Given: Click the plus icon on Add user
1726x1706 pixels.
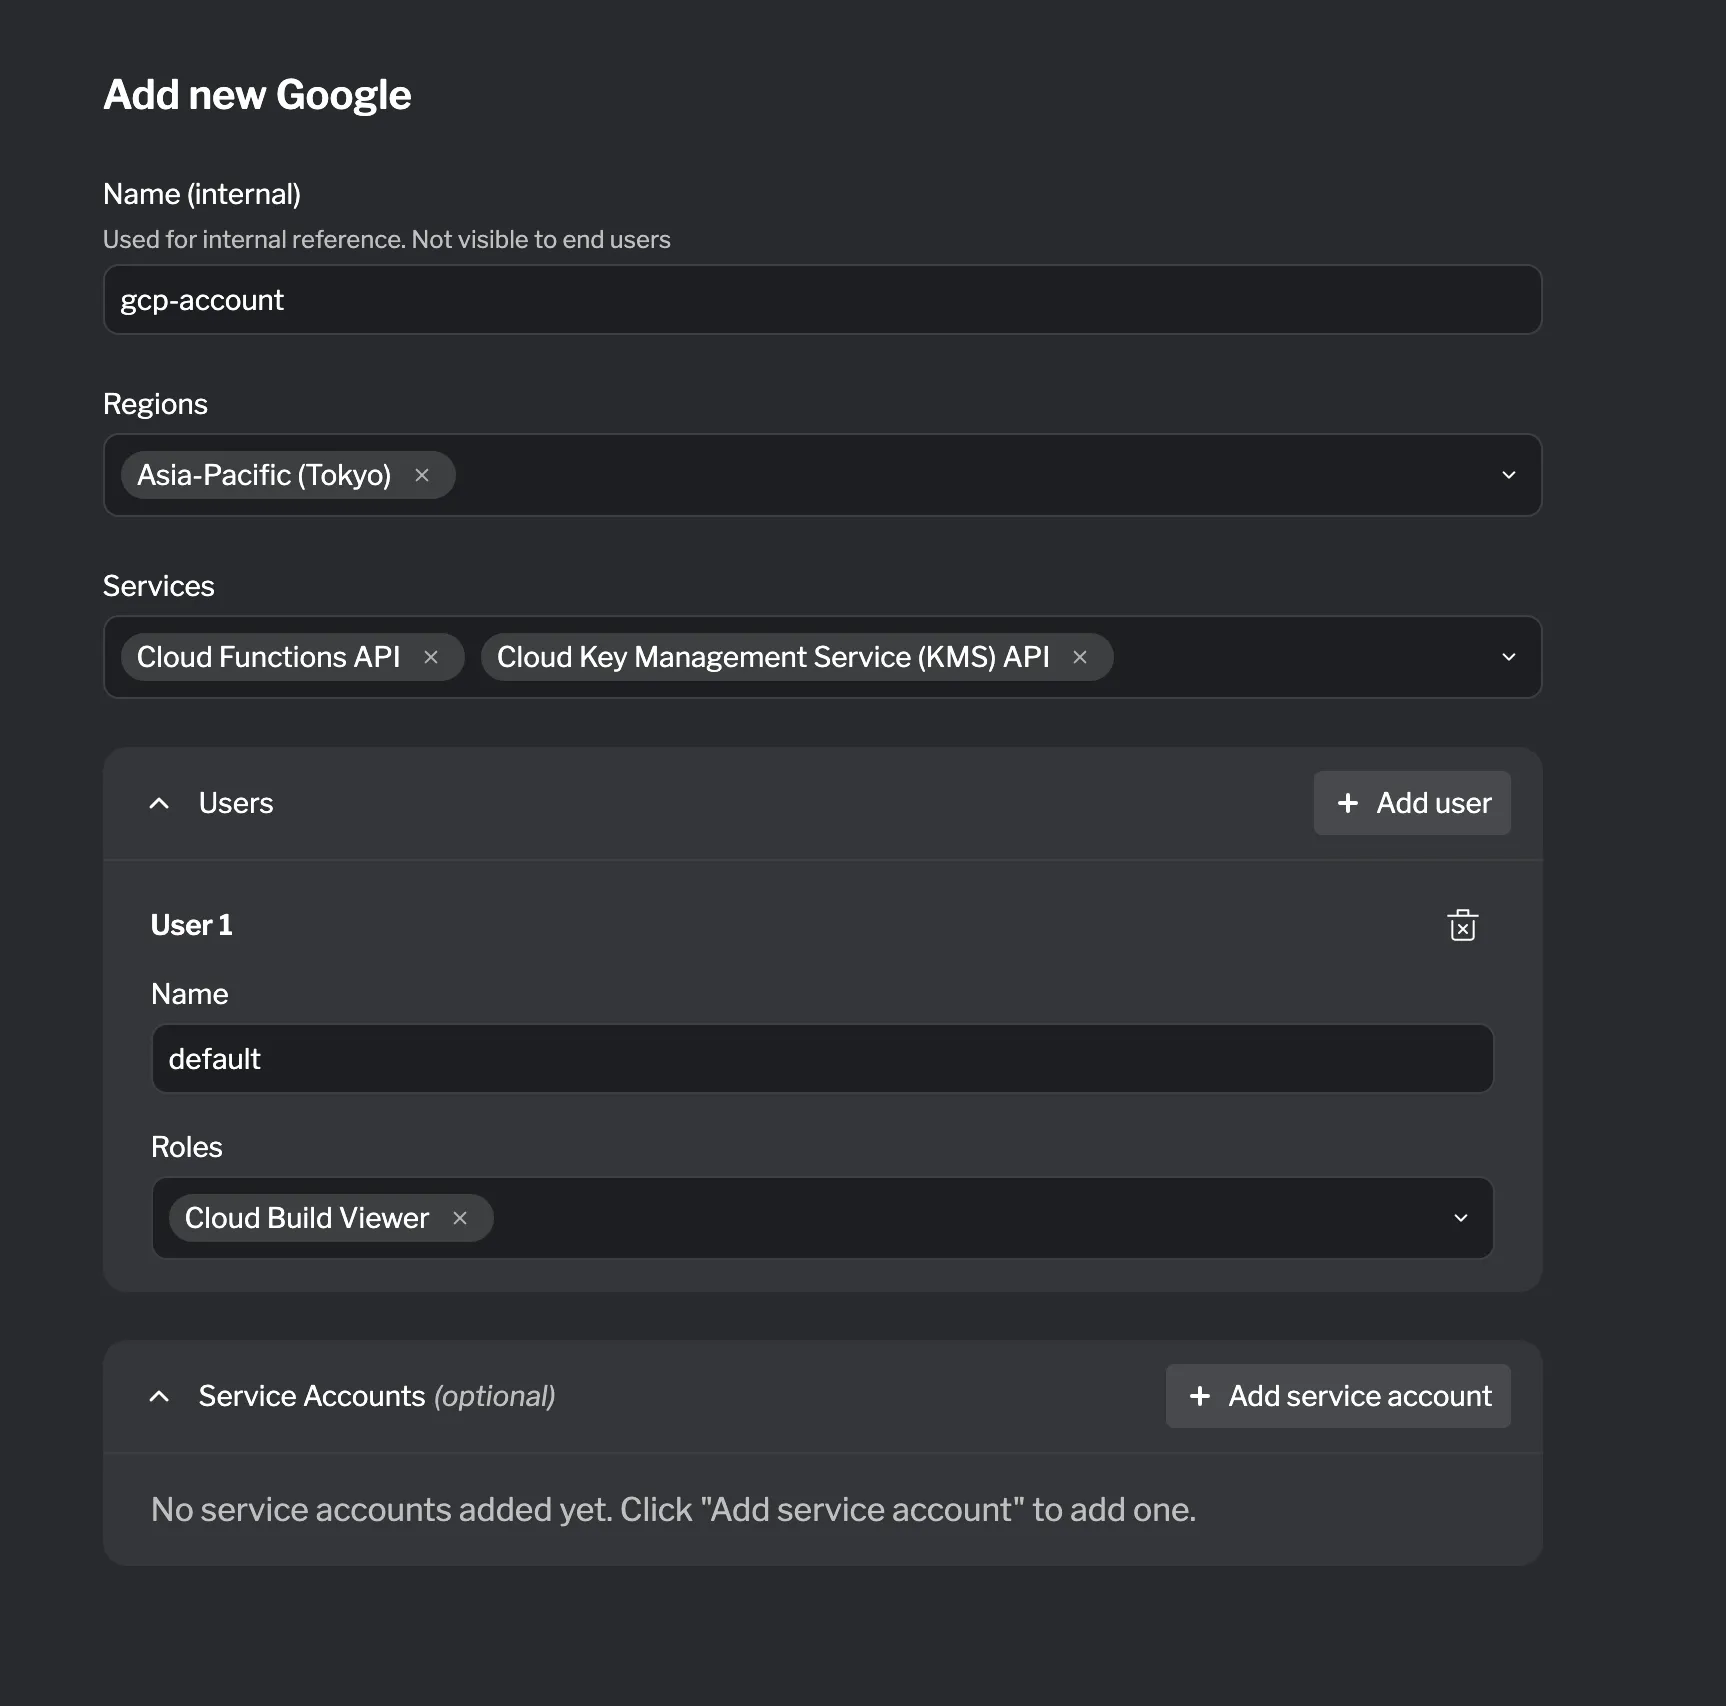Looking at the screenshot, I should pos(1349,803).
